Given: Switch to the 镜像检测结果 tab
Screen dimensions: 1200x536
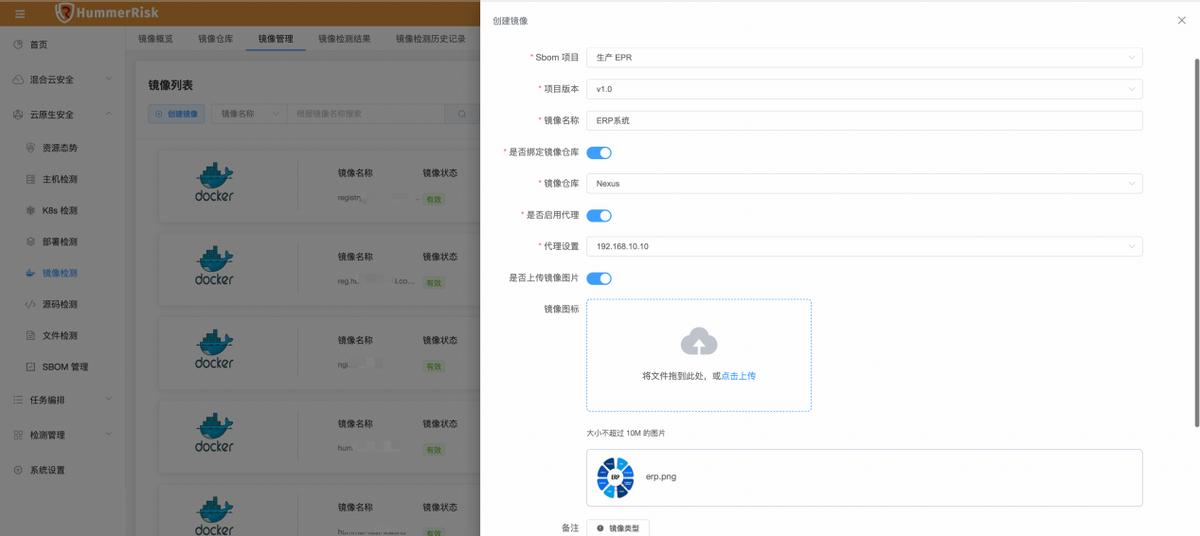Looking at the screenshot, I should [x=344, y=39].
